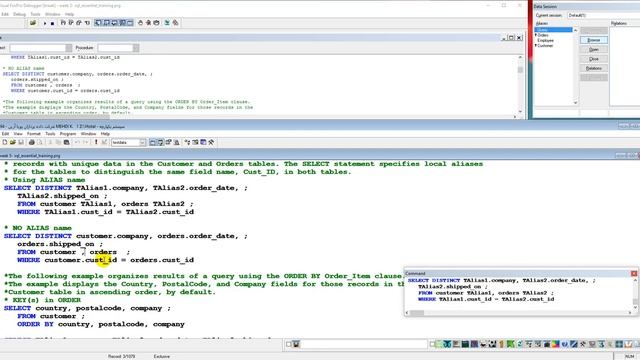The width and height of the screenshot is (640, 360).
Task: Click the Open folder icon in the FoxPro toolbar
Action: [x=13, y=142]
